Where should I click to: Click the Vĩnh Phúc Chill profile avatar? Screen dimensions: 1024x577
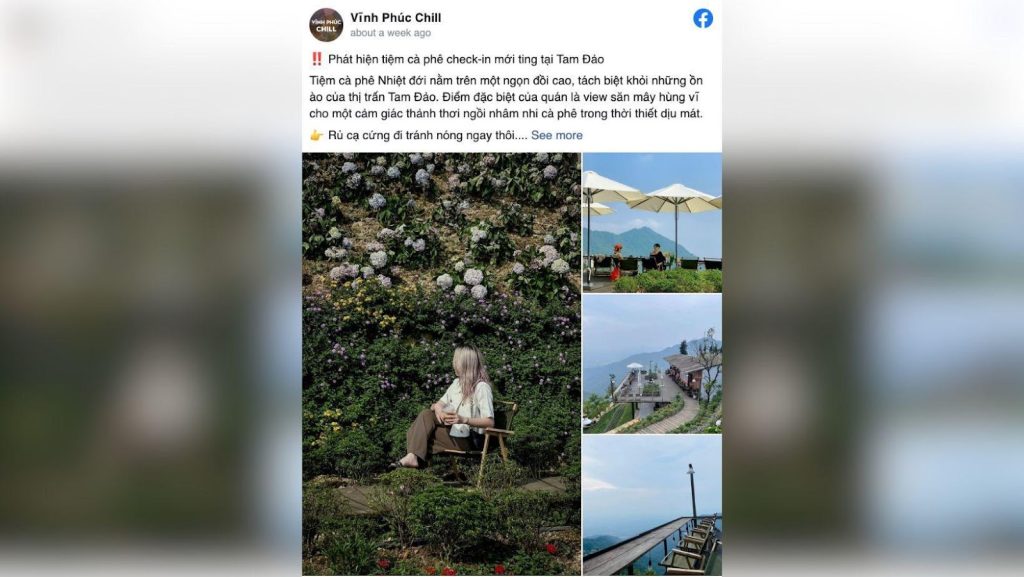[x=326, y=25]
